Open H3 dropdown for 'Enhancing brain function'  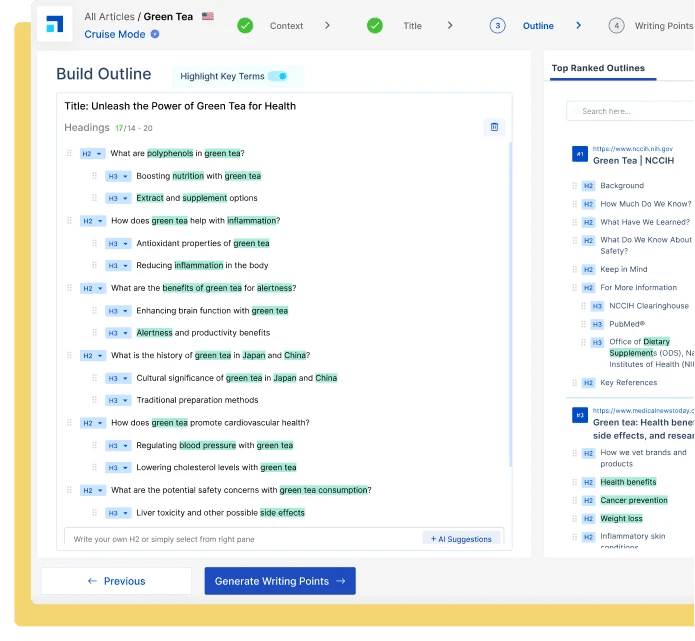[118, 311]
